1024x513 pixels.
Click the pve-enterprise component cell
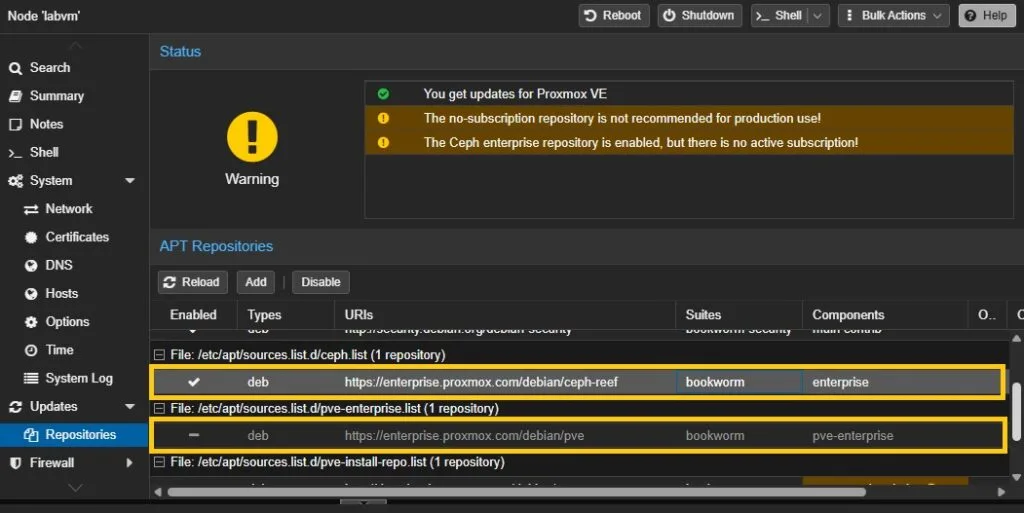852,436
